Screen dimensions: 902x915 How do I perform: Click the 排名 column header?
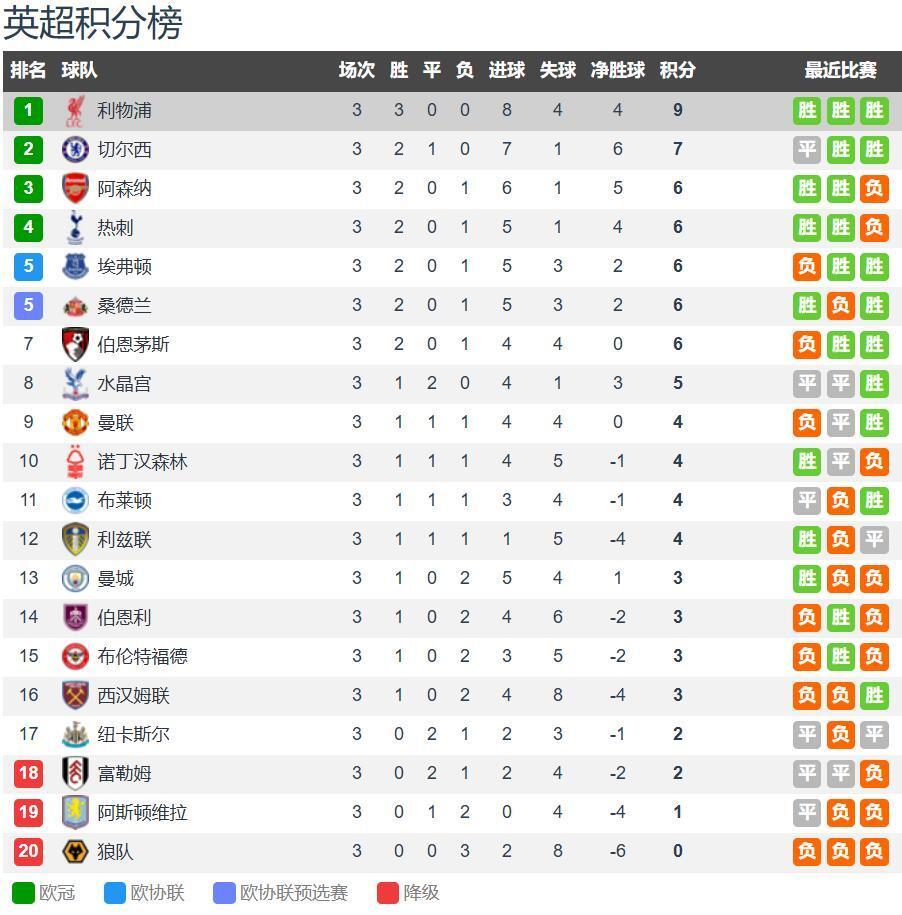click(28, 70)
